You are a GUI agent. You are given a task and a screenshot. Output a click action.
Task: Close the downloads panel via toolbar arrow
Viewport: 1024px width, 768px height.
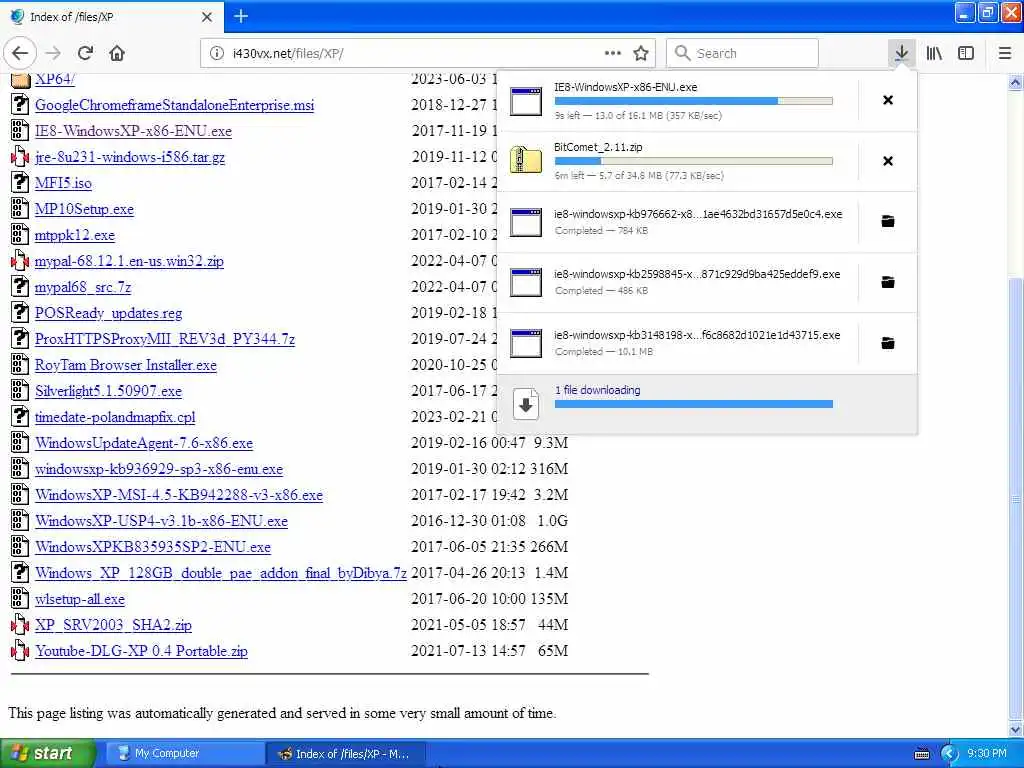point(901,53)
